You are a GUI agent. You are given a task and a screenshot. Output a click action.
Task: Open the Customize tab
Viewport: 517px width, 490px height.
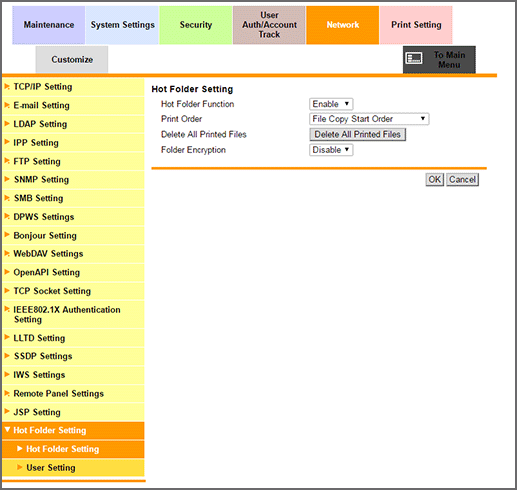pyautogui.click(x=72, y=59)
